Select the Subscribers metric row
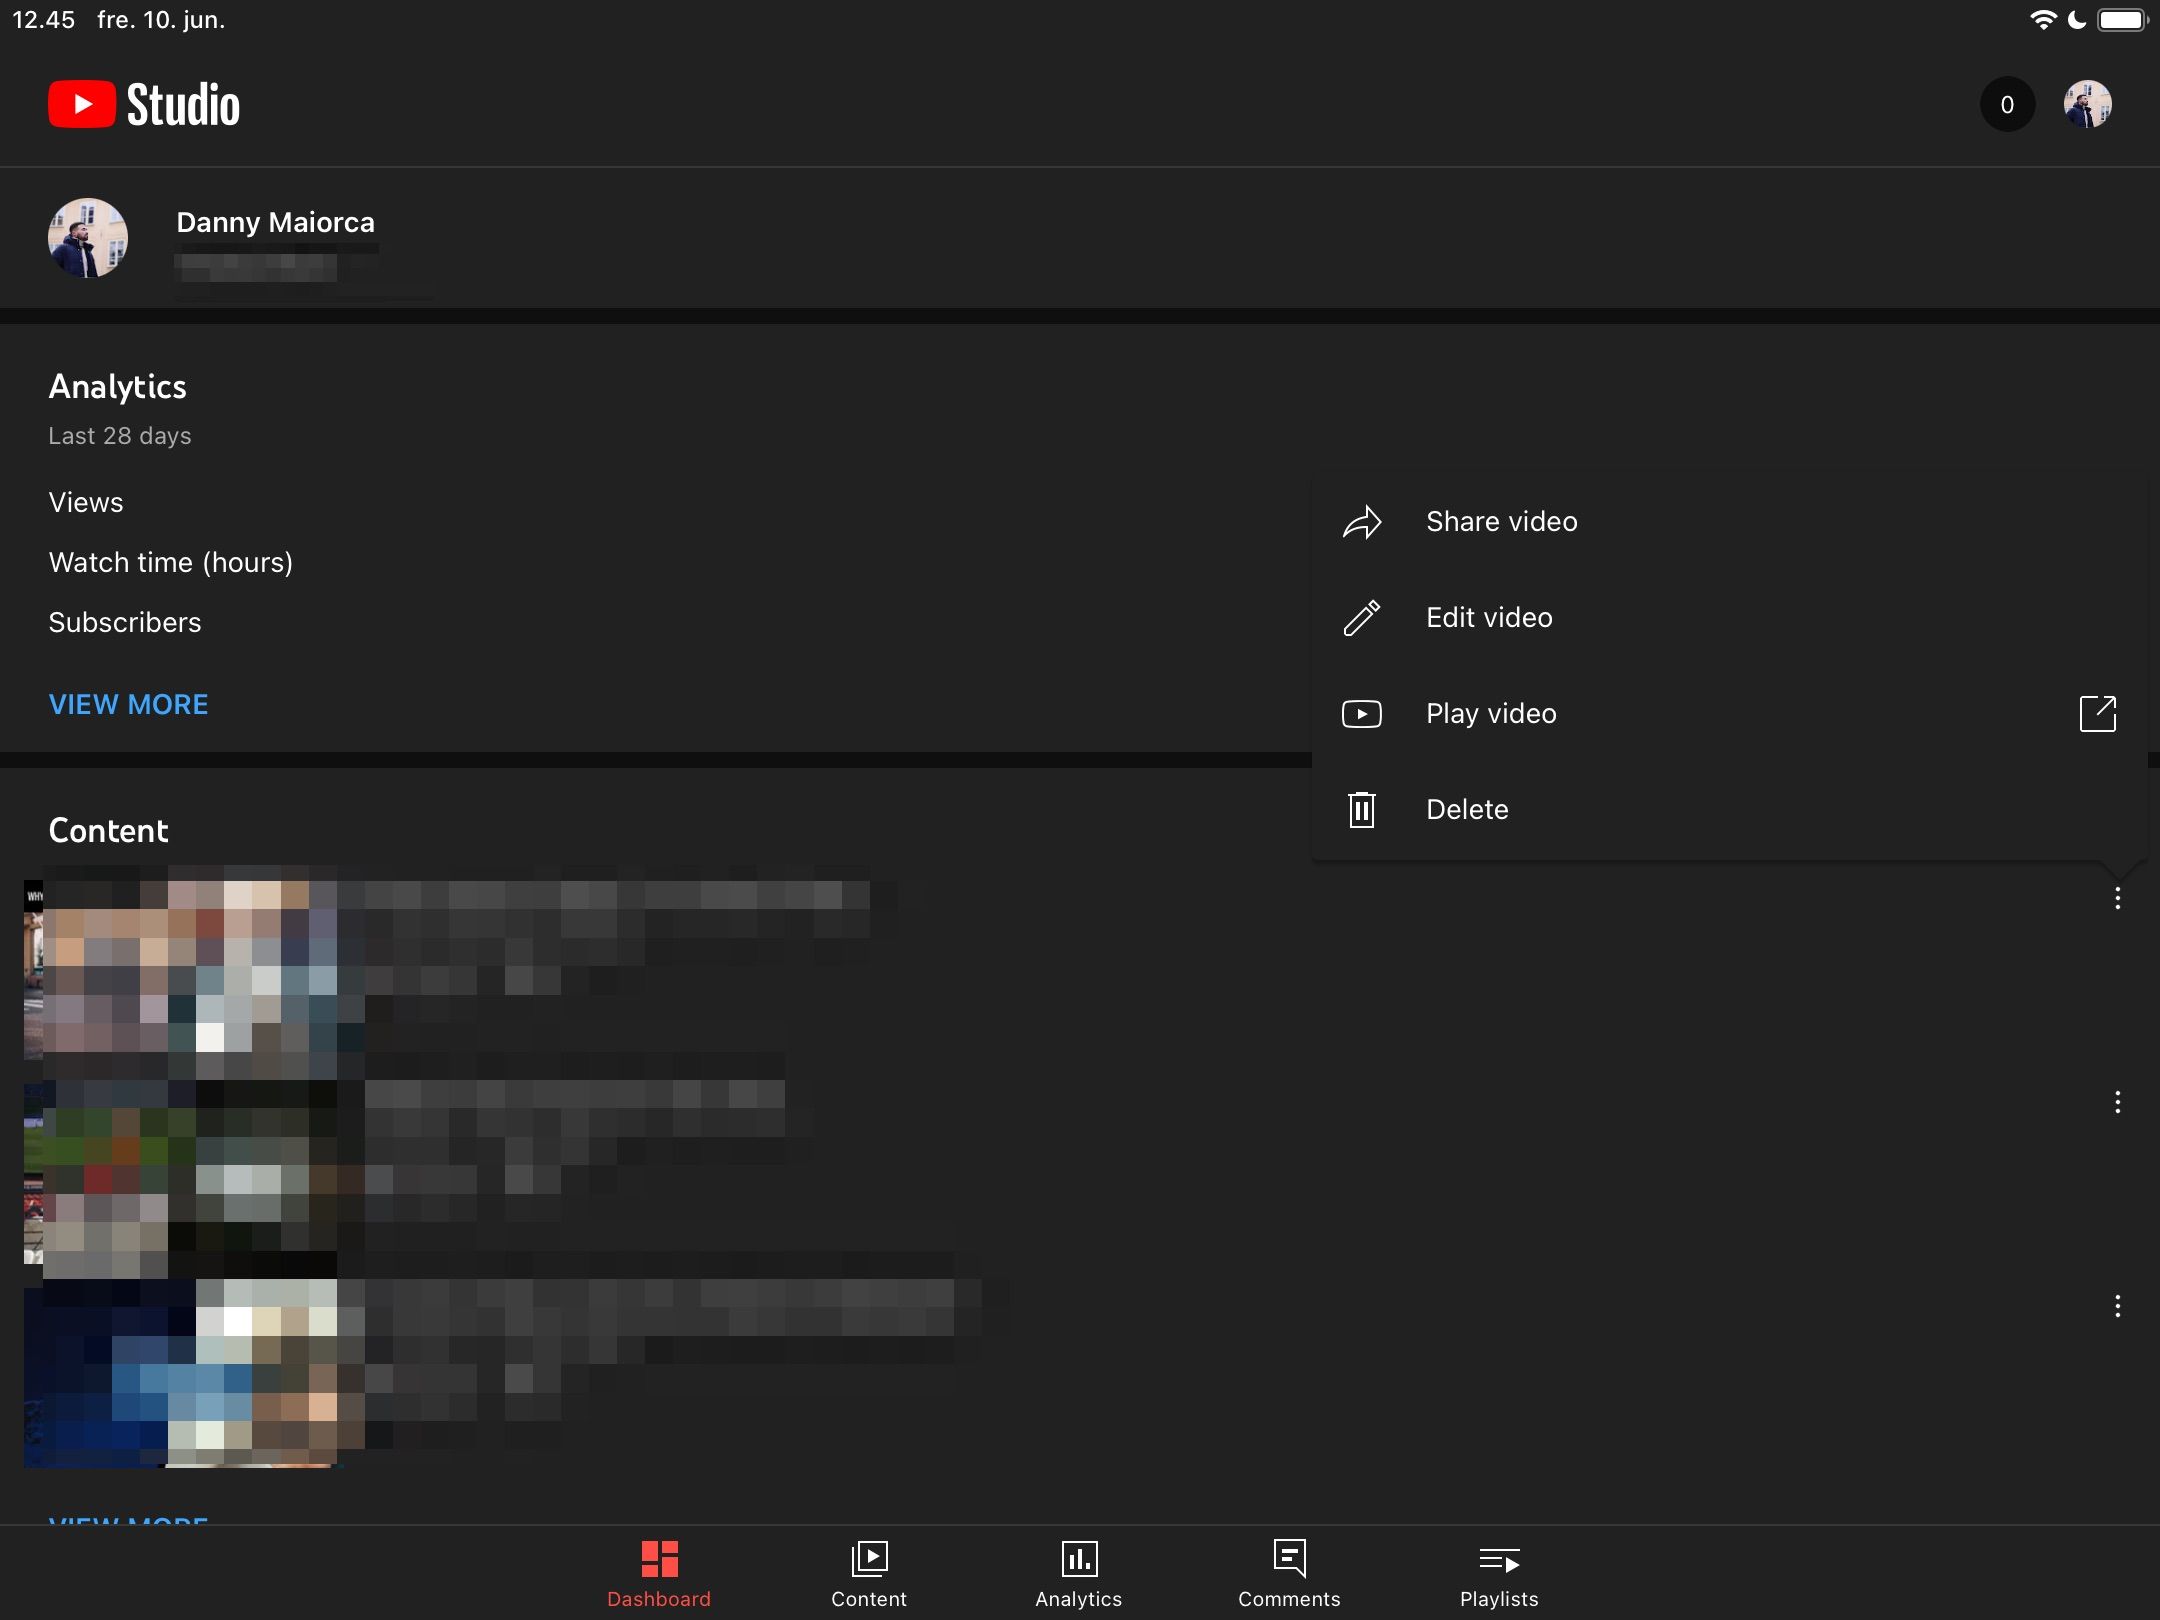 [125, 622]
